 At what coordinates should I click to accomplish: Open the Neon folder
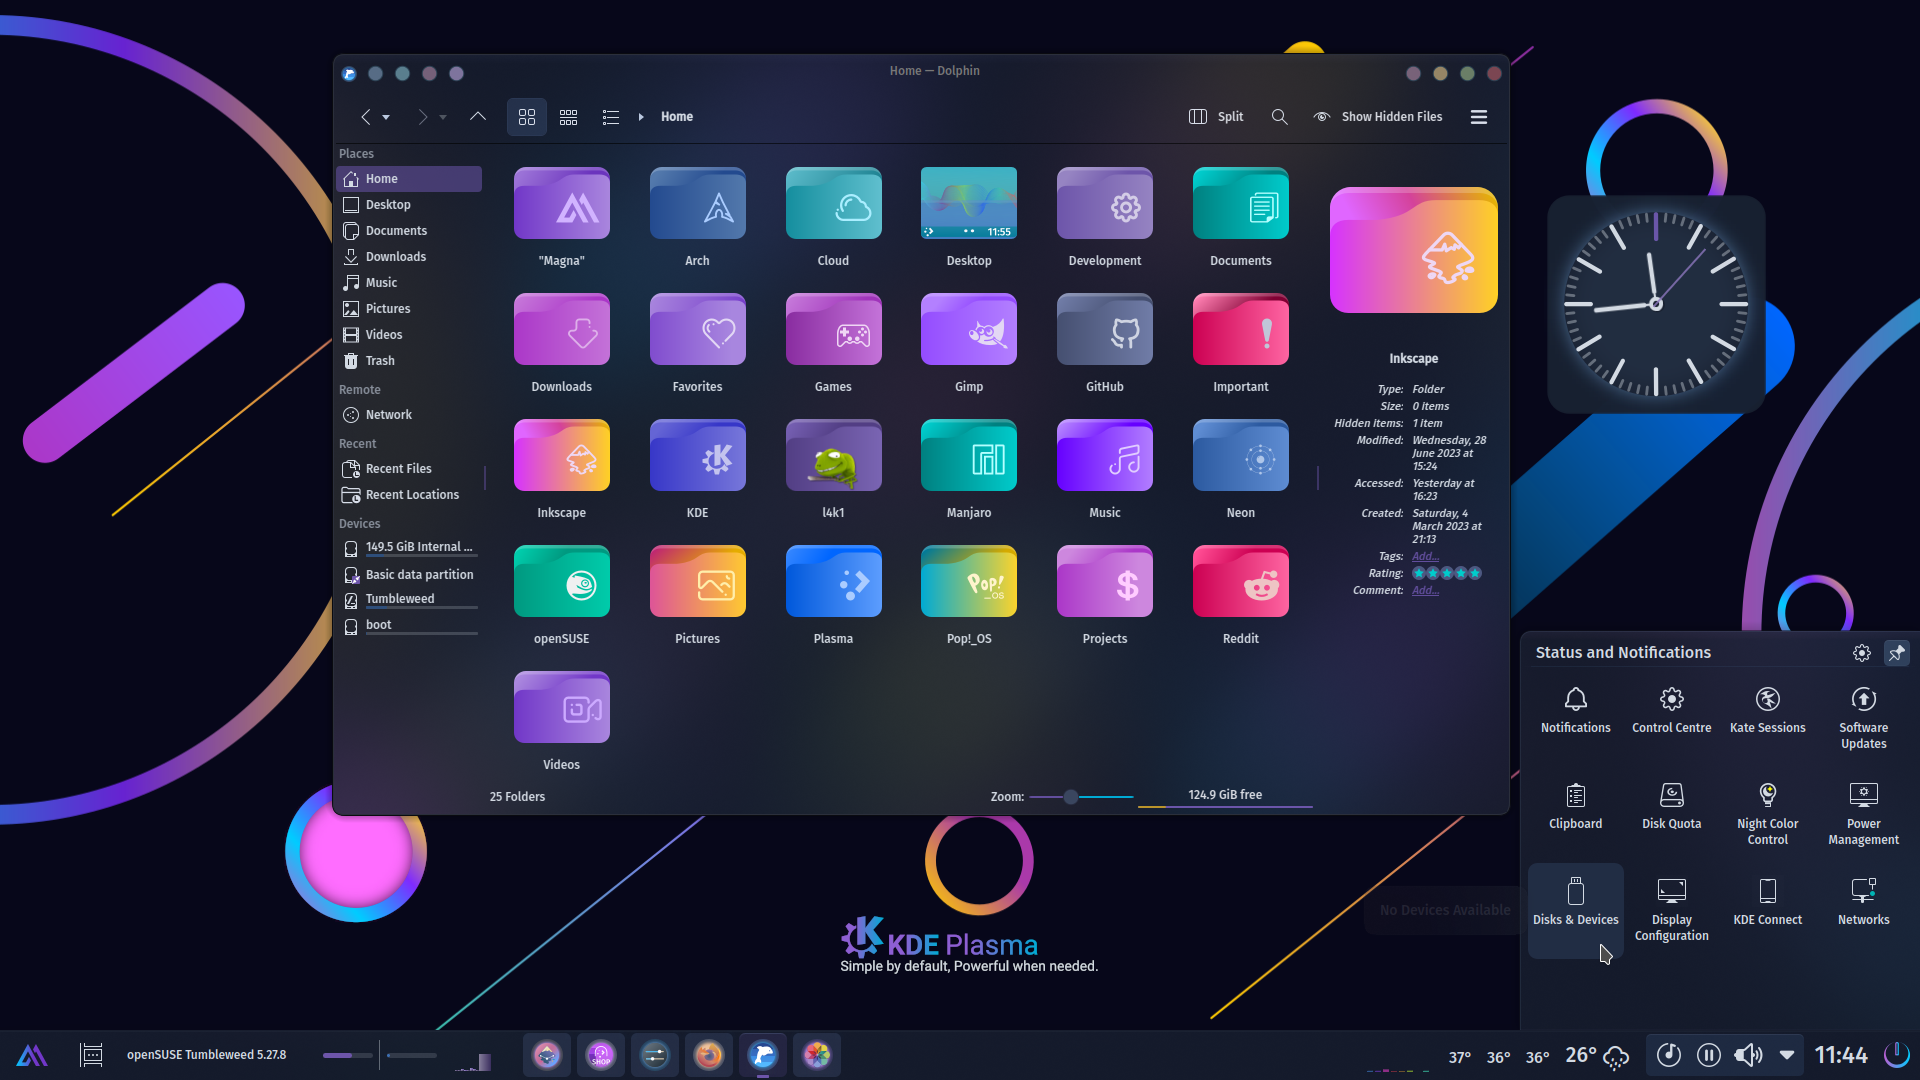click(x=1240, y=456)
